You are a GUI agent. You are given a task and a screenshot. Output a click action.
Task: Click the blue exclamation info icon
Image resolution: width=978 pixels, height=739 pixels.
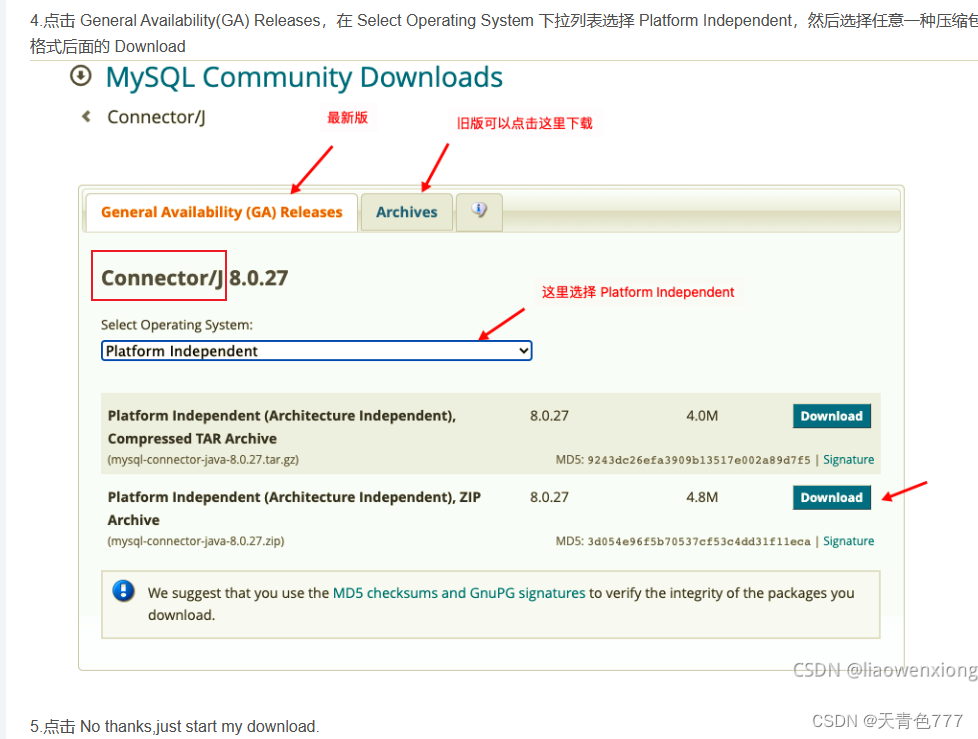(123, 590)
